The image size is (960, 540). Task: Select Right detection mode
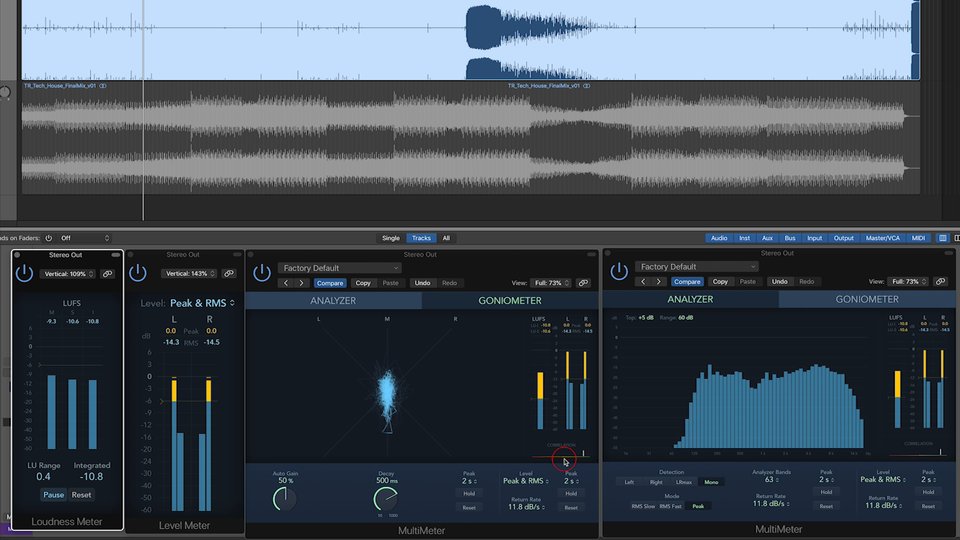(x=656, y=482)
